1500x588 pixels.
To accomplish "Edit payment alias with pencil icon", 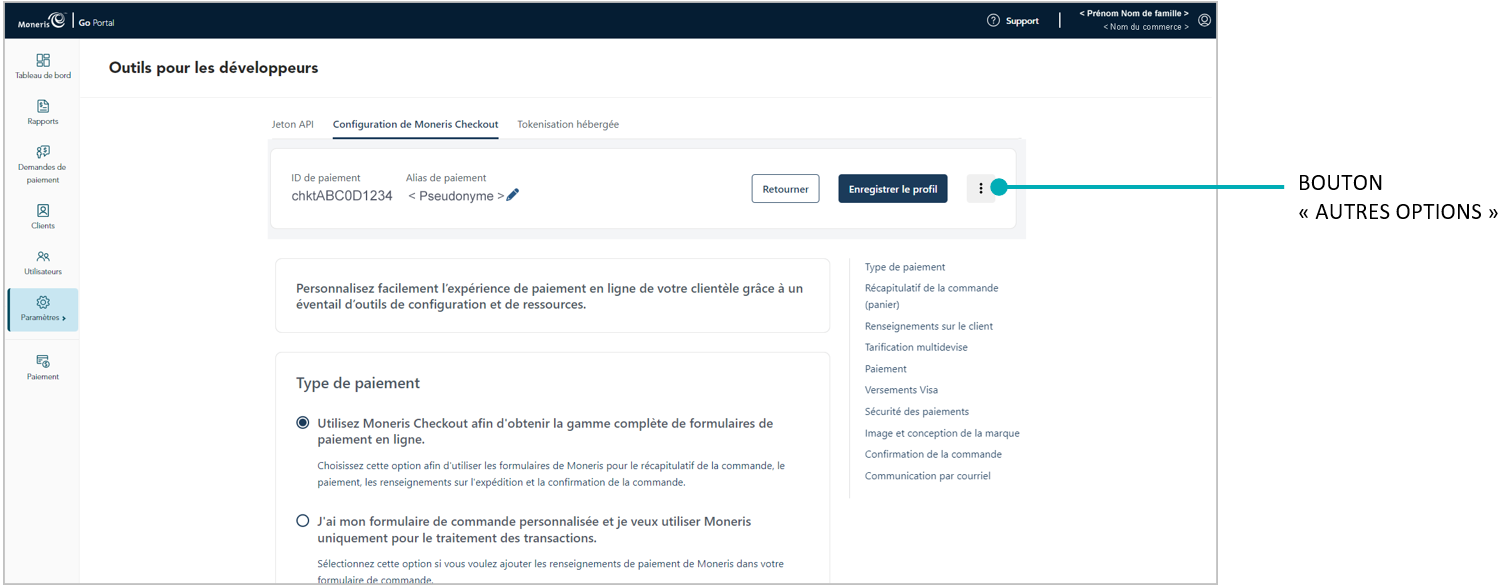I will (x=513, y=195).
